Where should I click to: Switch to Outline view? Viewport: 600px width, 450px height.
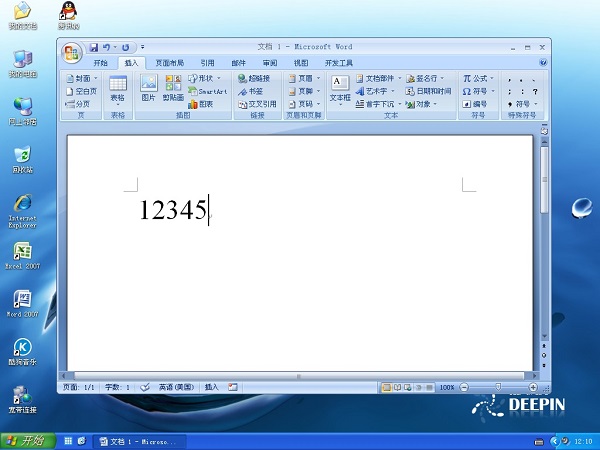[x=419, y=388]
